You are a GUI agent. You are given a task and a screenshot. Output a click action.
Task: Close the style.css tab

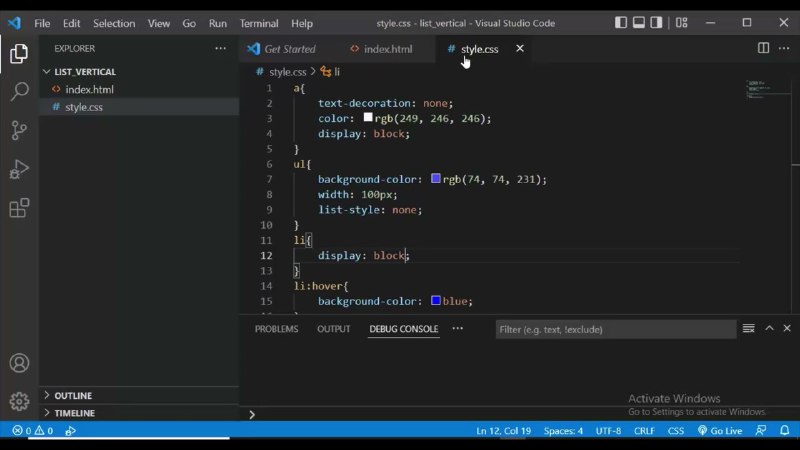click(519, 48)
